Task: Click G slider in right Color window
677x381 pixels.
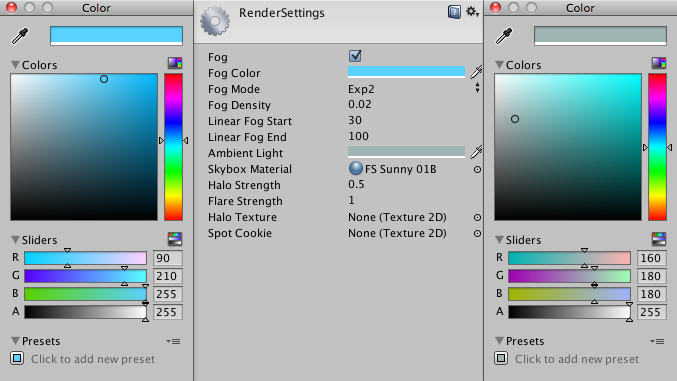Action: tap(569, 276)
